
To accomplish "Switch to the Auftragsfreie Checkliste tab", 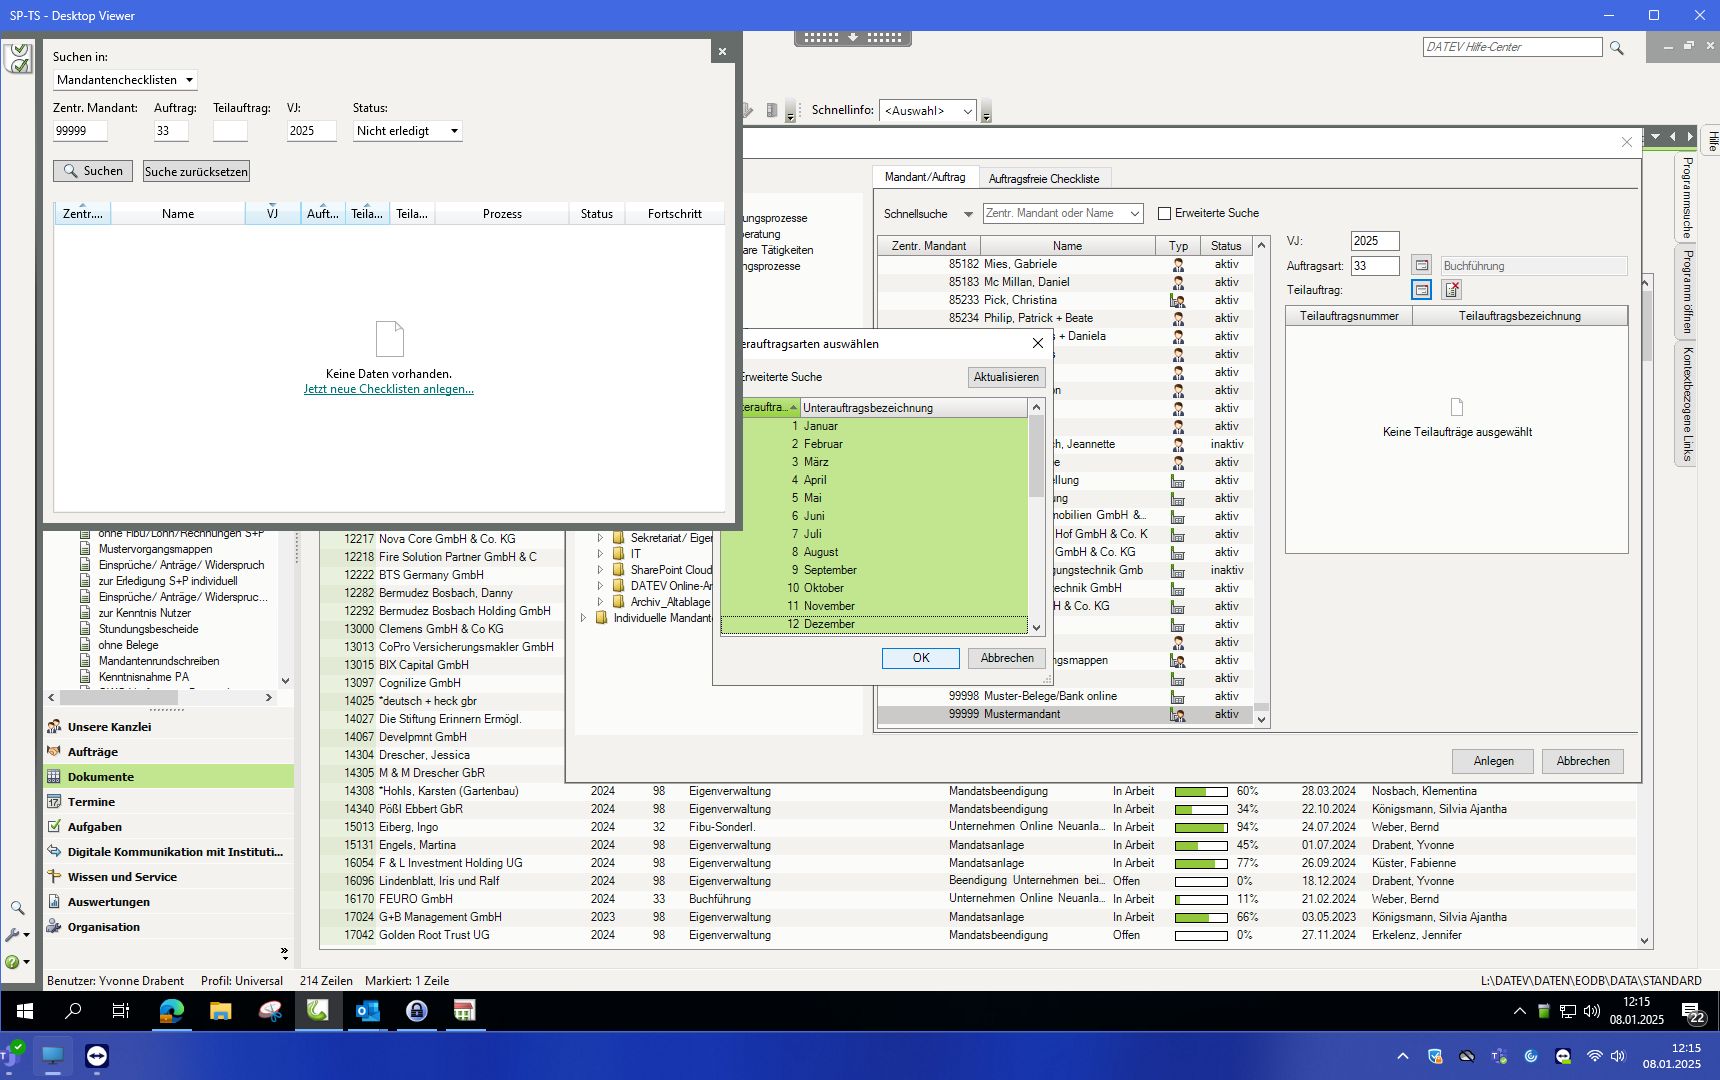I will tap(1043, 179).
